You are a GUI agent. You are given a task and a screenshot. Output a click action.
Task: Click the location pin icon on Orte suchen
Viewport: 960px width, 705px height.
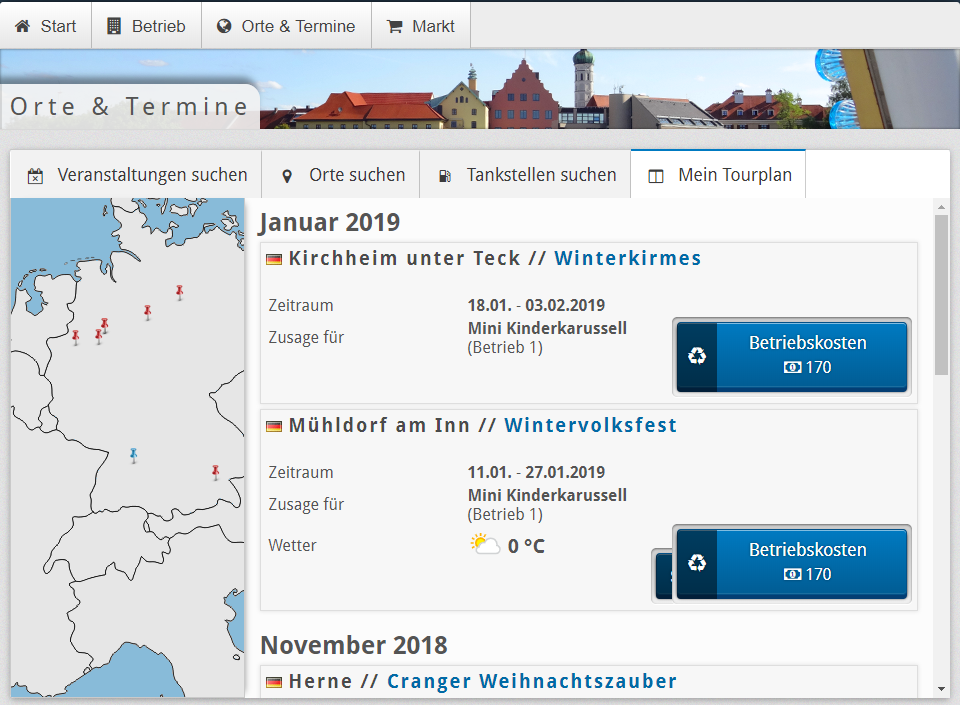click(287, 176)
